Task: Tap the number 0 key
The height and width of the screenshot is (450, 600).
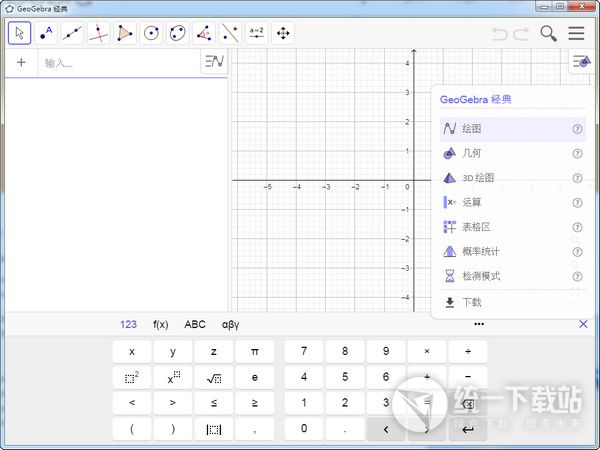Action: tap(304, 429)
